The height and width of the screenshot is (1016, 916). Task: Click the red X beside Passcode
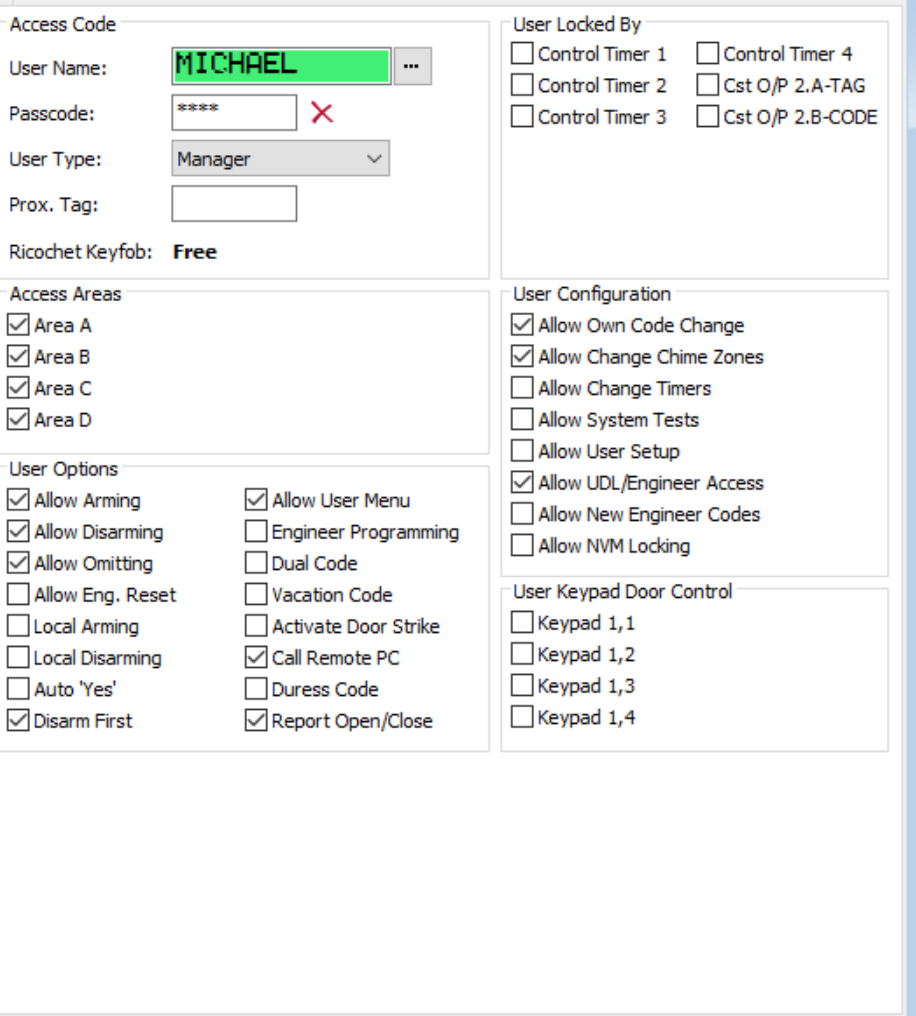pyautogui.click(x=322, y=113)
